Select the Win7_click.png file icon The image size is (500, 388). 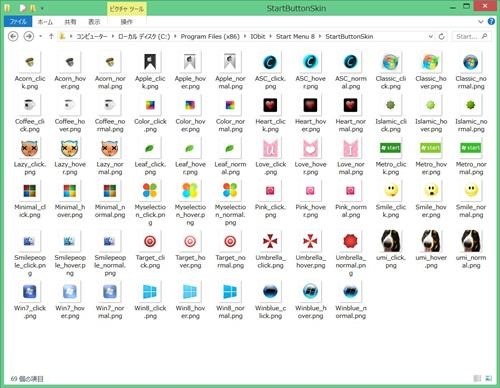point(30,292)
